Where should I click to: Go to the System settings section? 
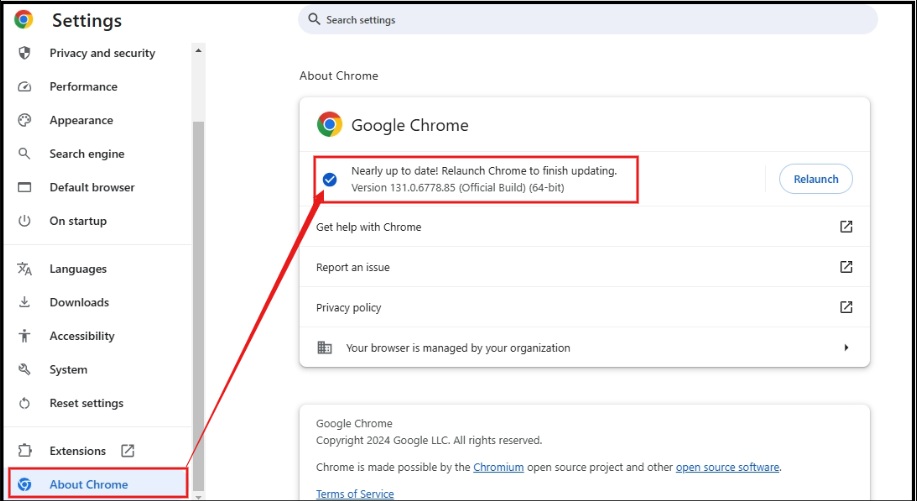(68, 370)
